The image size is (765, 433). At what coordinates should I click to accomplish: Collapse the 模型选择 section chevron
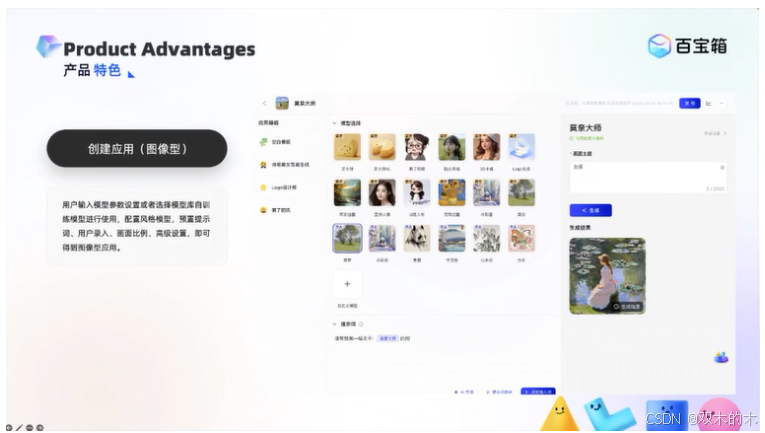pyautogui.click(x=335, y=123)
